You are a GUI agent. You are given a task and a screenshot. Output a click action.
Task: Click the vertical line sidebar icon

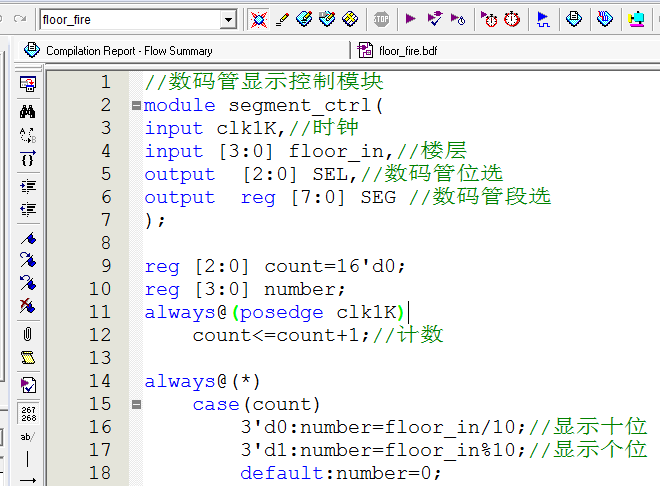pos(28,459)
